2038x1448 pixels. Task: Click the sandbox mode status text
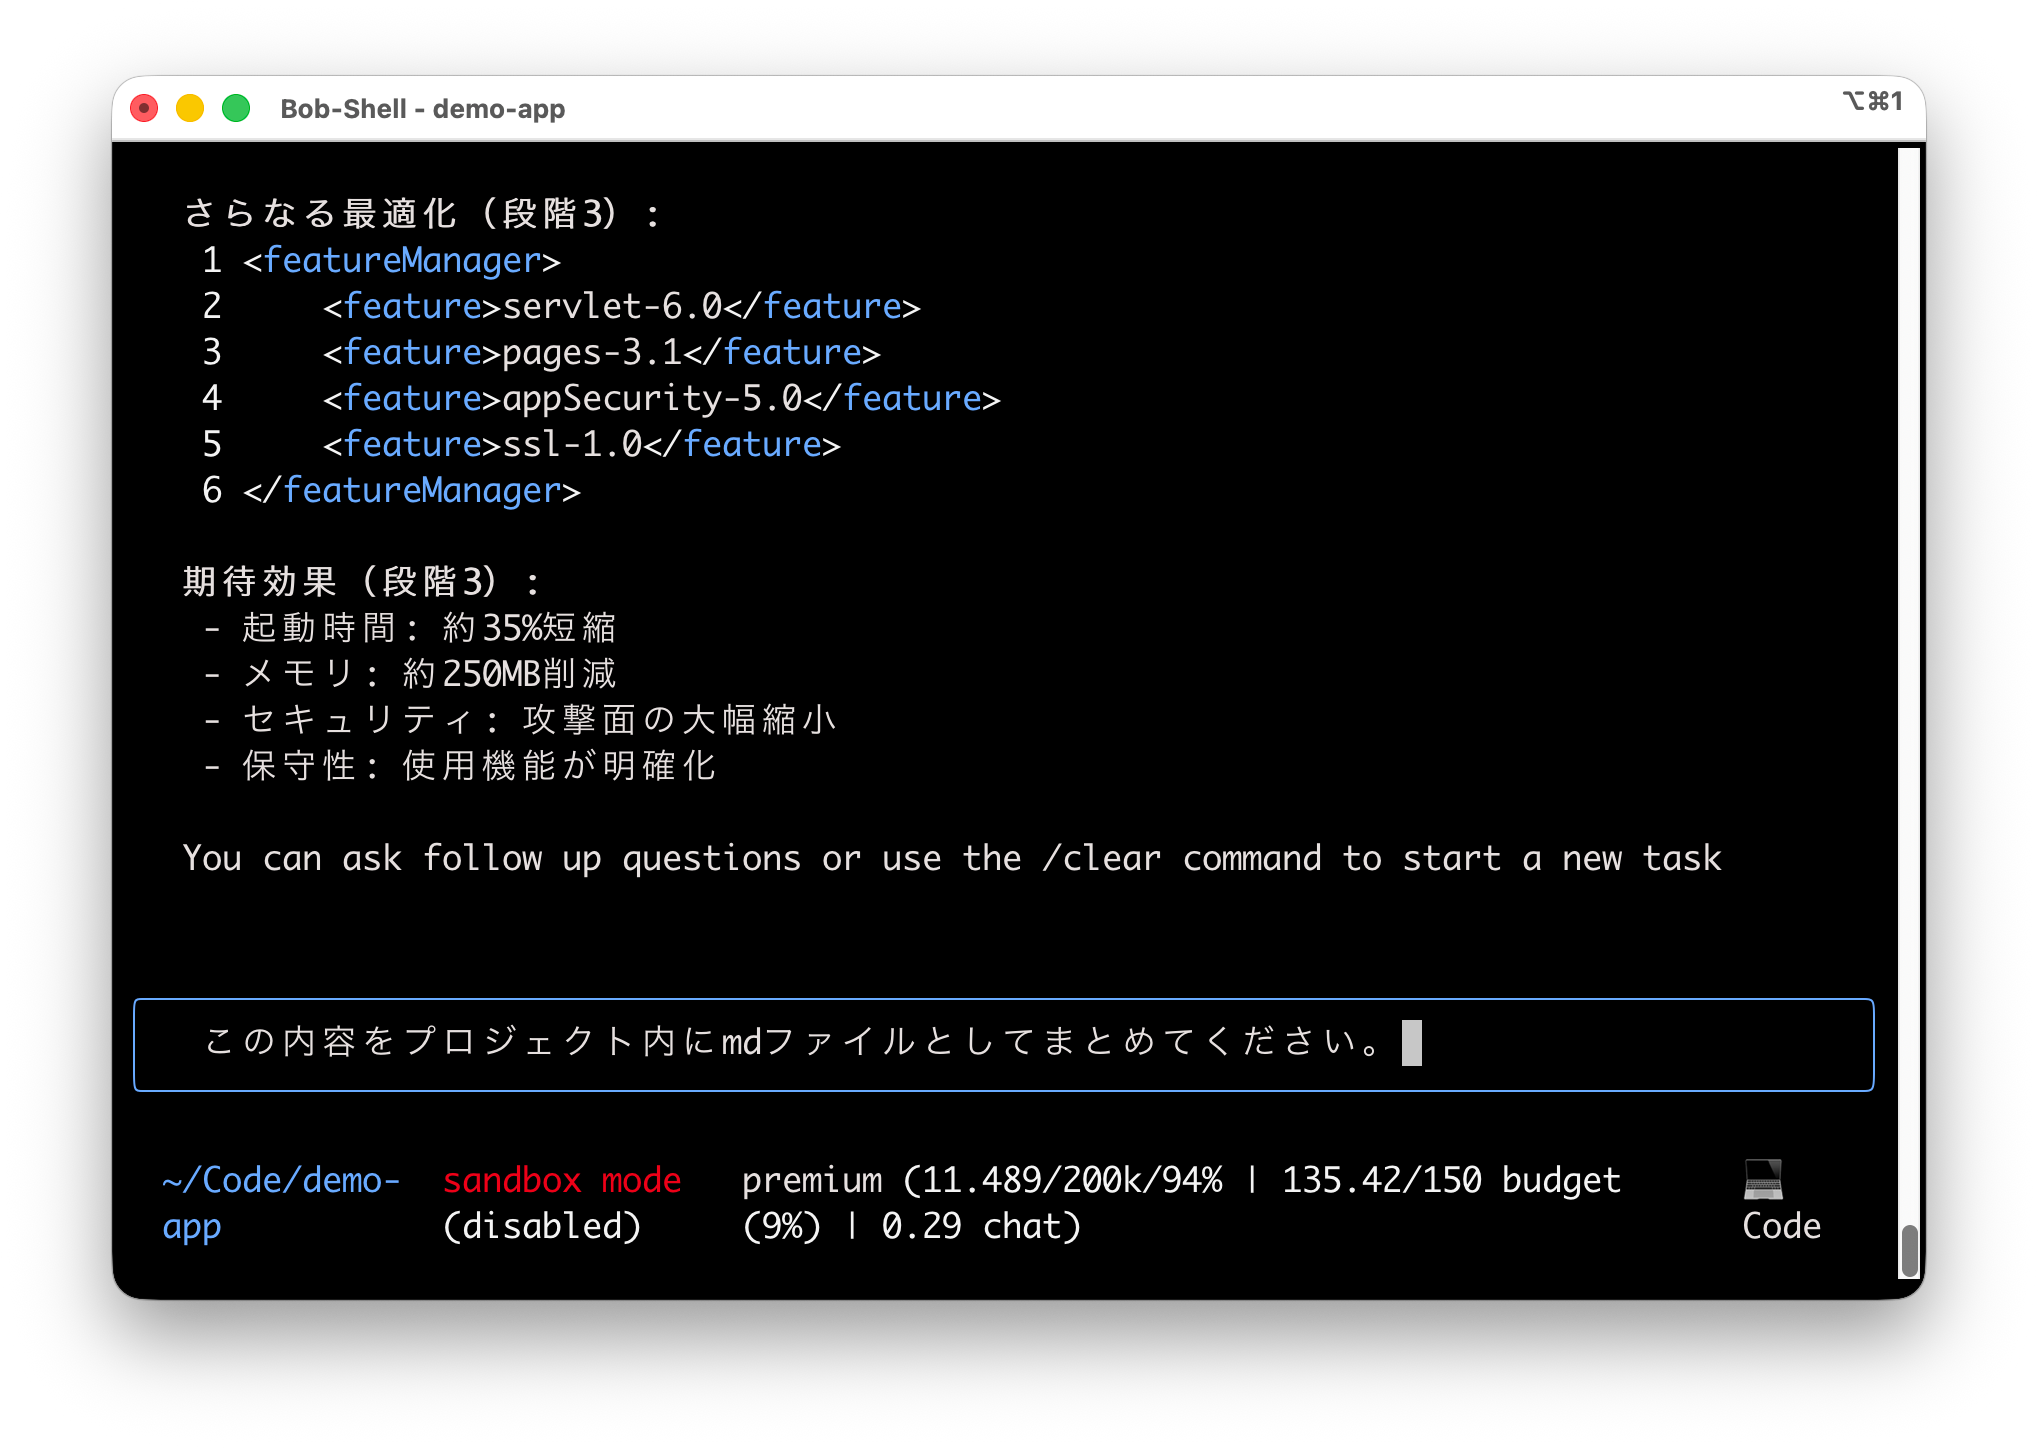coord(561,1181)
